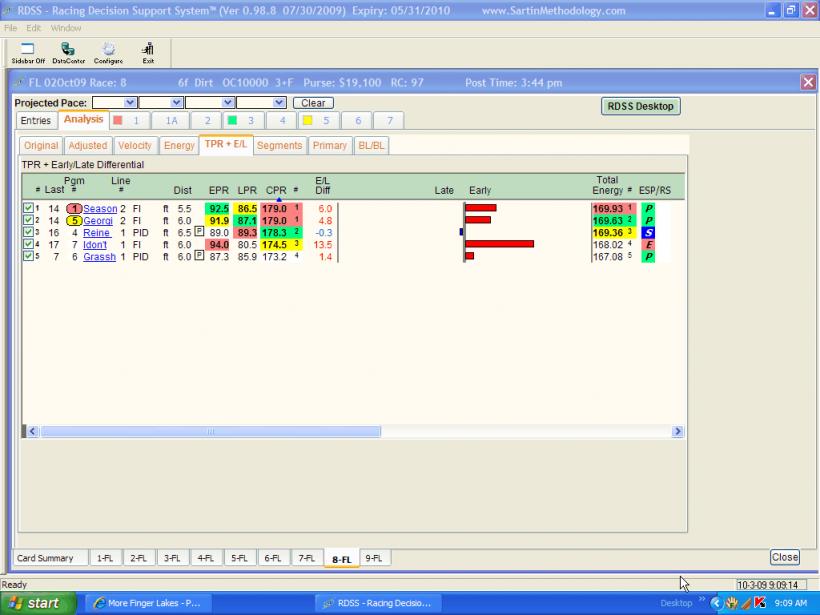Click the scrollbar left arrow
The height and width of the screenshot is (615, 820).
click(32, 431)
